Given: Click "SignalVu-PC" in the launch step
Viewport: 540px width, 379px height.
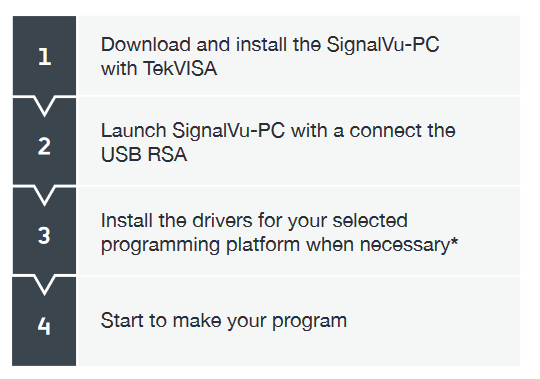Looking at the screenshot, I should click(x=228, y=131).
